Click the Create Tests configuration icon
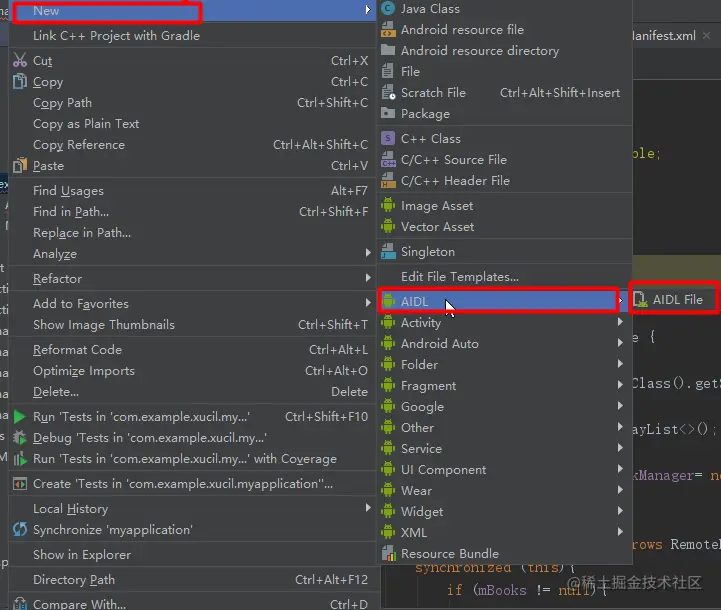The width and height of the screenshot is (721, 610). [x=20, y=484]
